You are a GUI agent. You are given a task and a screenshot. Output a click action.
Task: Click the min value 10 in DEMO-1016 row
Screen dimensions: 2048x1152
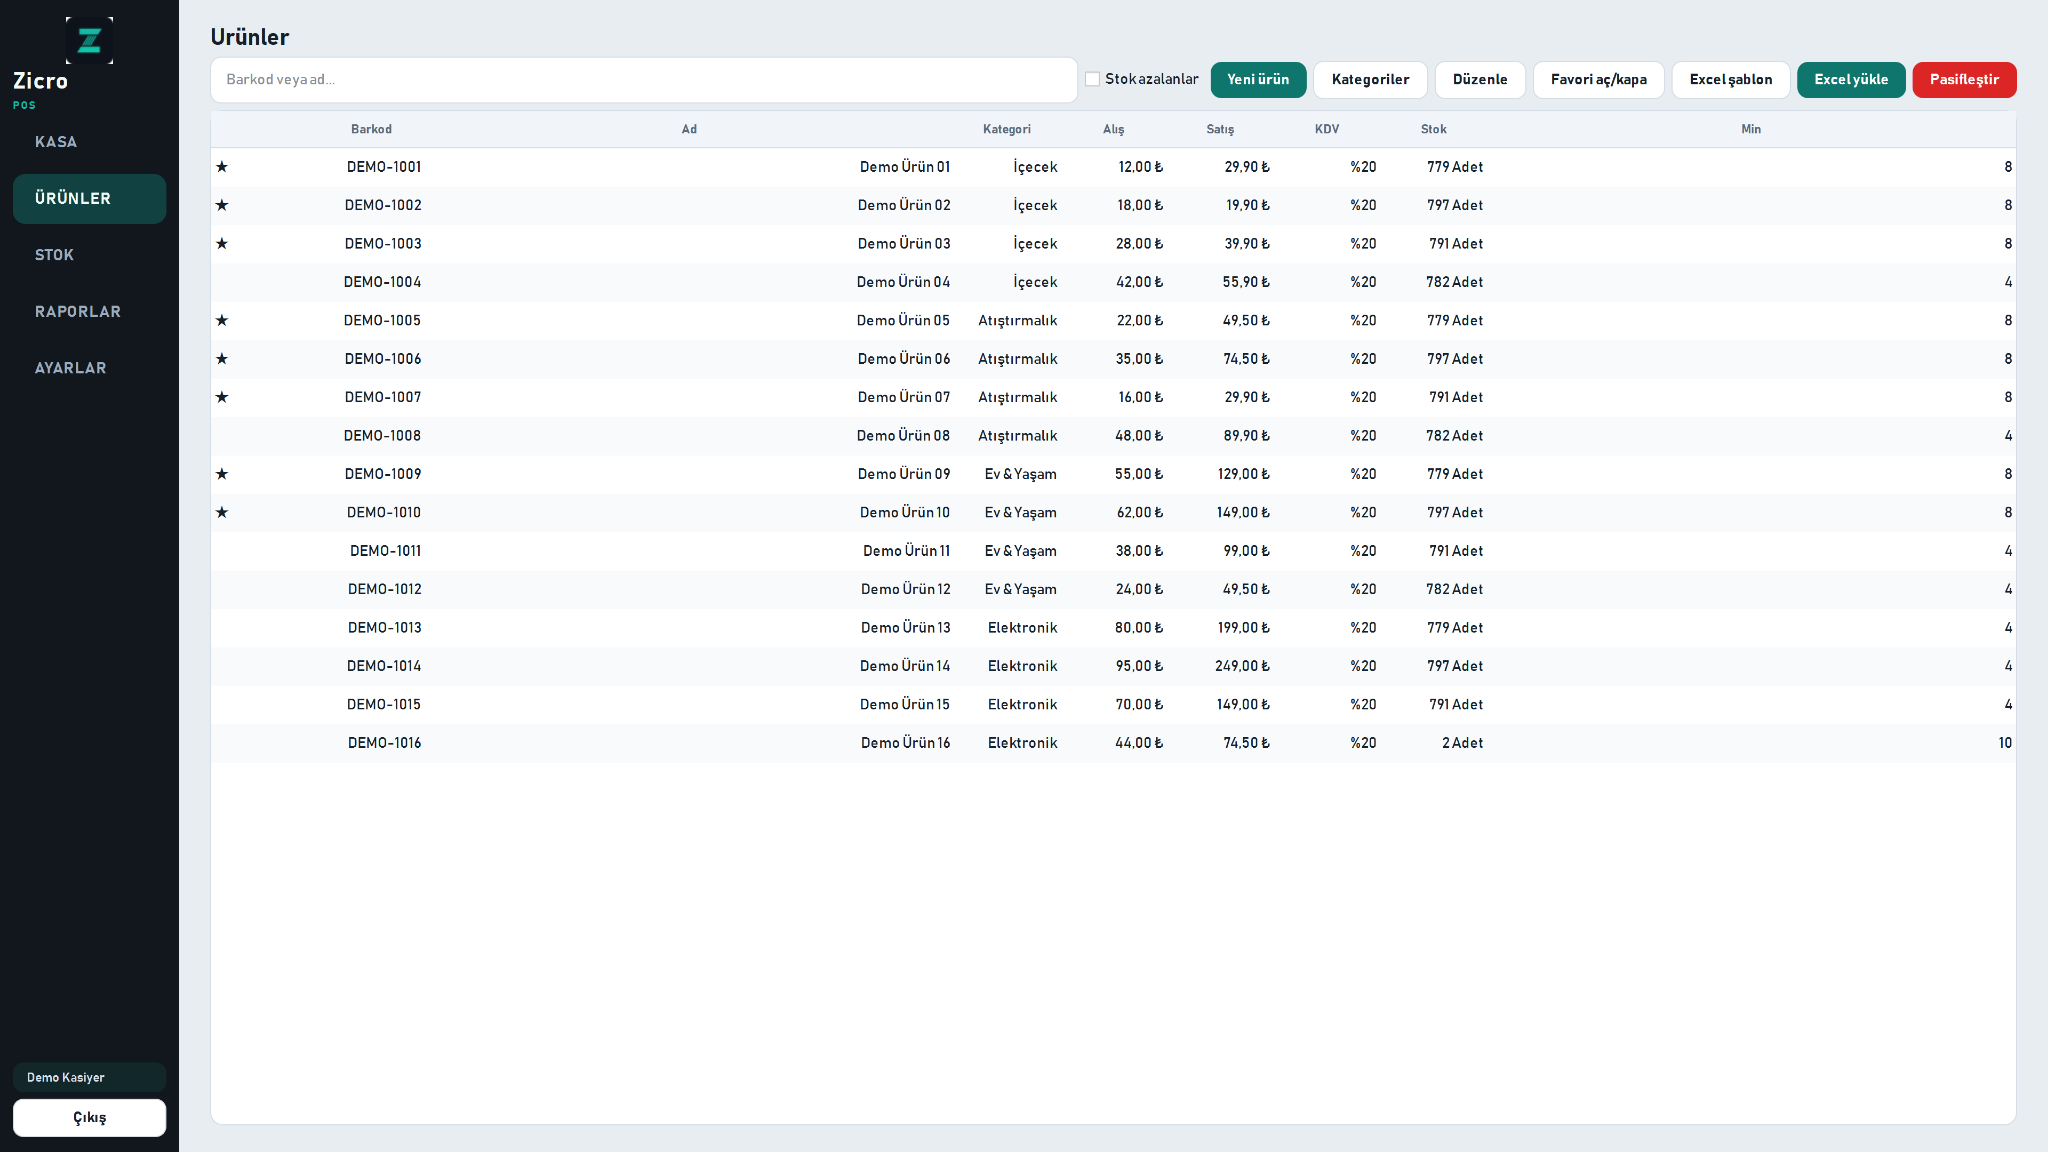pyautogui.click(x=2005, y=743)
